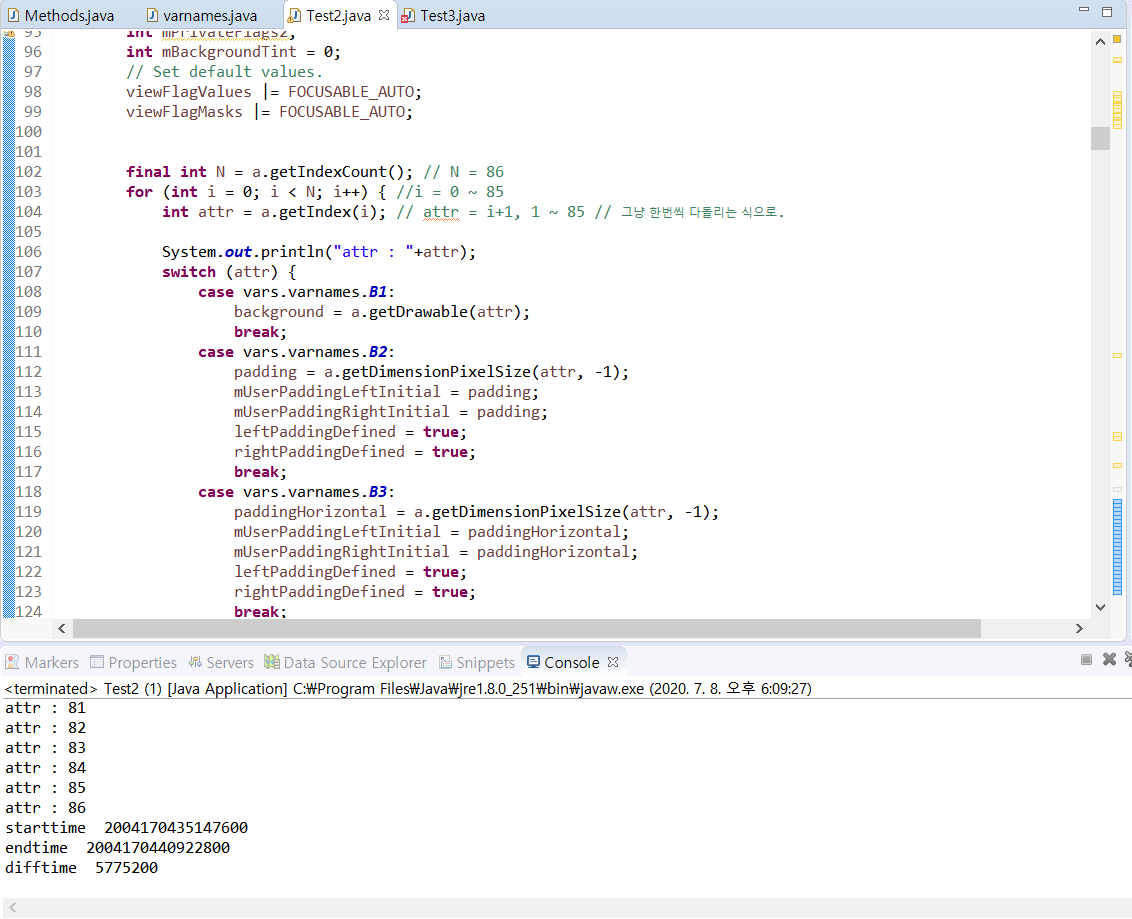This screenshot has width=1132, height=919.
Task: Click line number 107 in the gutter
Action: click(29, 271)
